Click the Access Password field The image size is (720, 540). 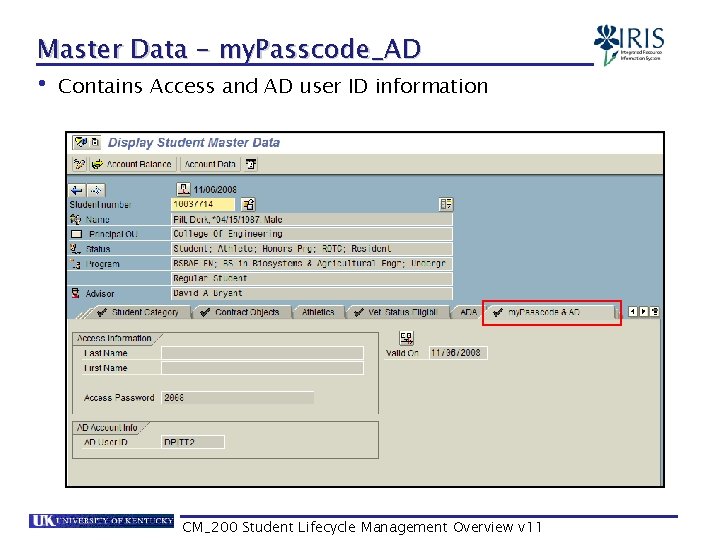237,398
